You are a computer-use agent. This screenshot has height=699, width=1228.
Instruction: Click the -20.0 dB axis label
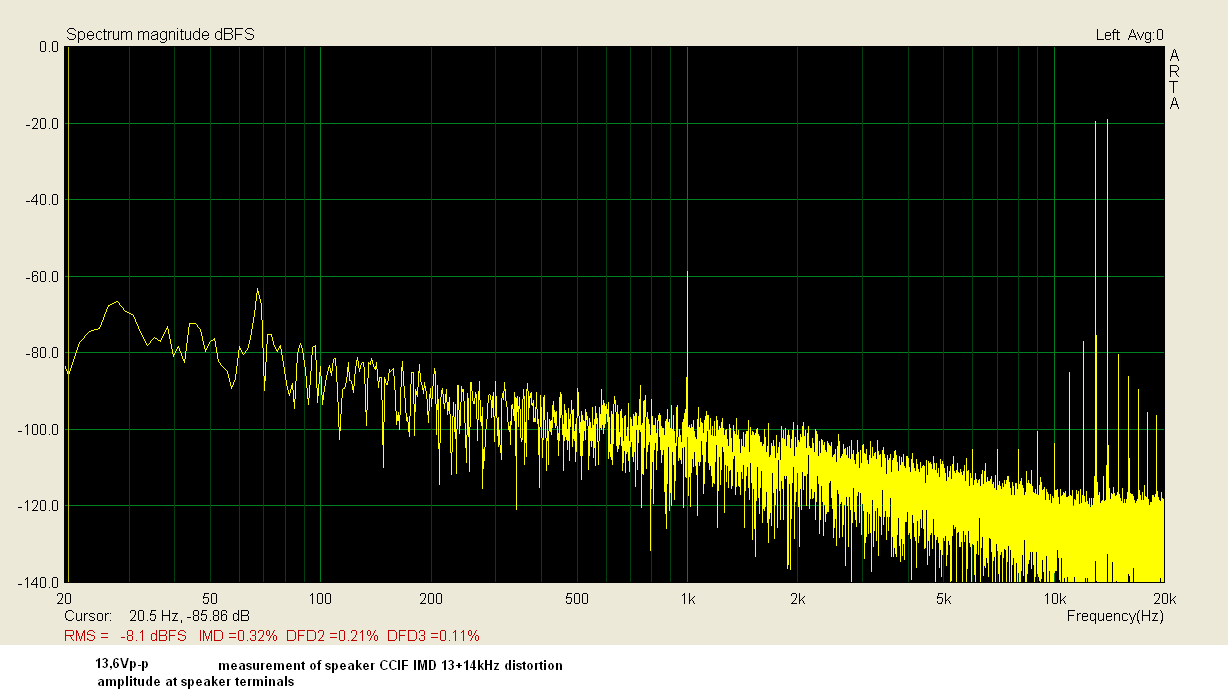pos(44,124)
